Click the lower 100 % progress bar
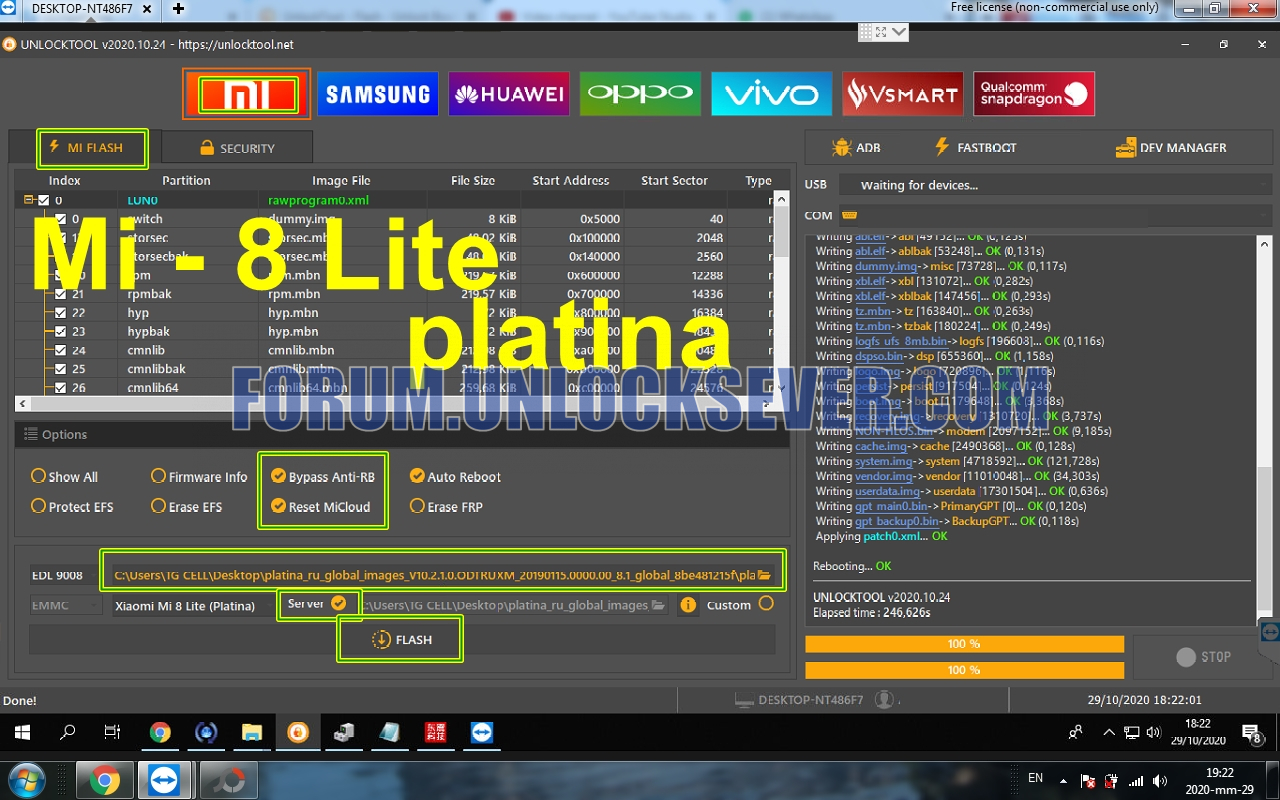The width and height of the screenshot is (1280, 800). tap(964, 670)
